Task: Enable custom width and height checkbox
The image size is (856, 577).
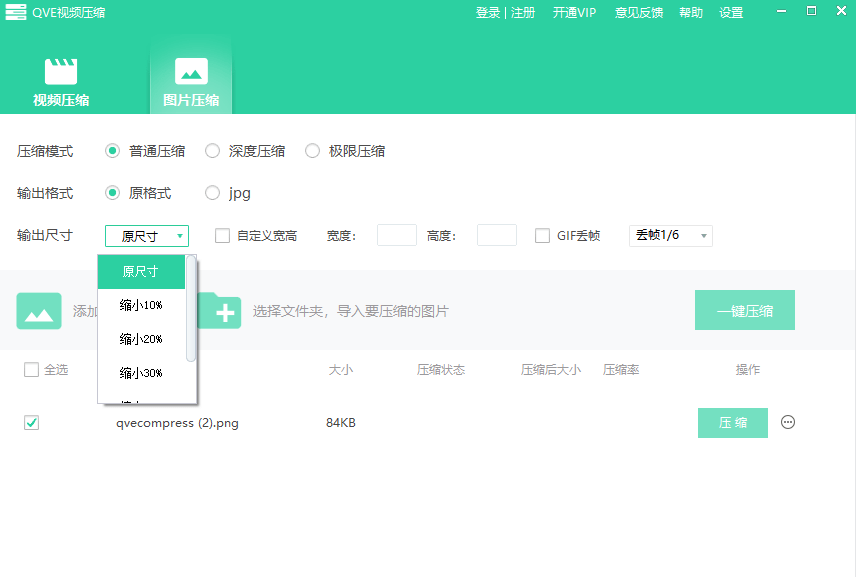Action: tap(223, 236)
